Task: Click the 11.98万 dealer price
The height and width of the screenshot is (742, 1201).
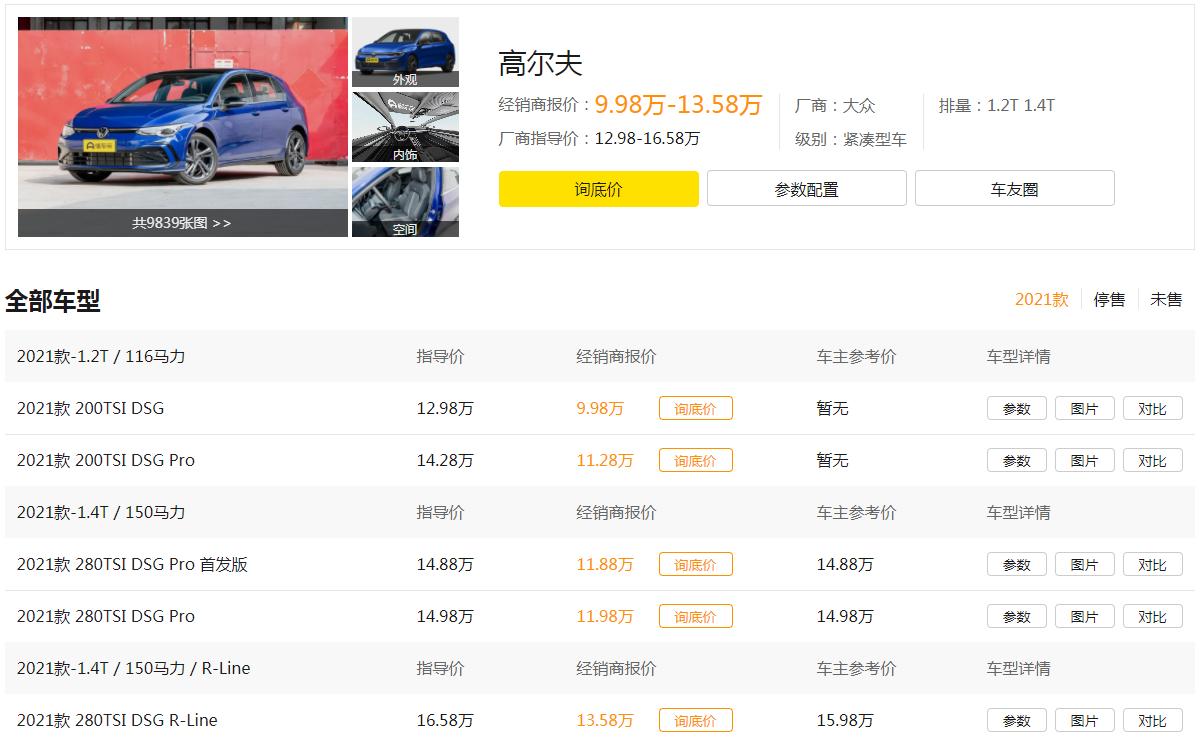Action: coord(605,616)
